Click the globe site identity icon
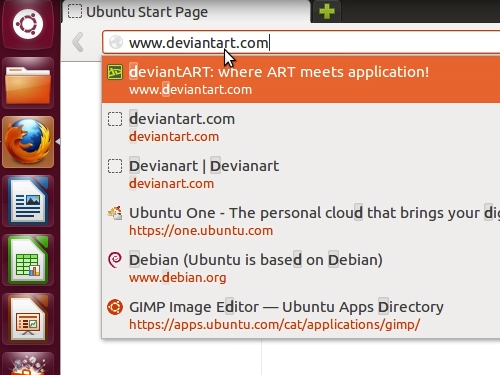The width and height of the screenshot is (500, 375). [116, 43]
